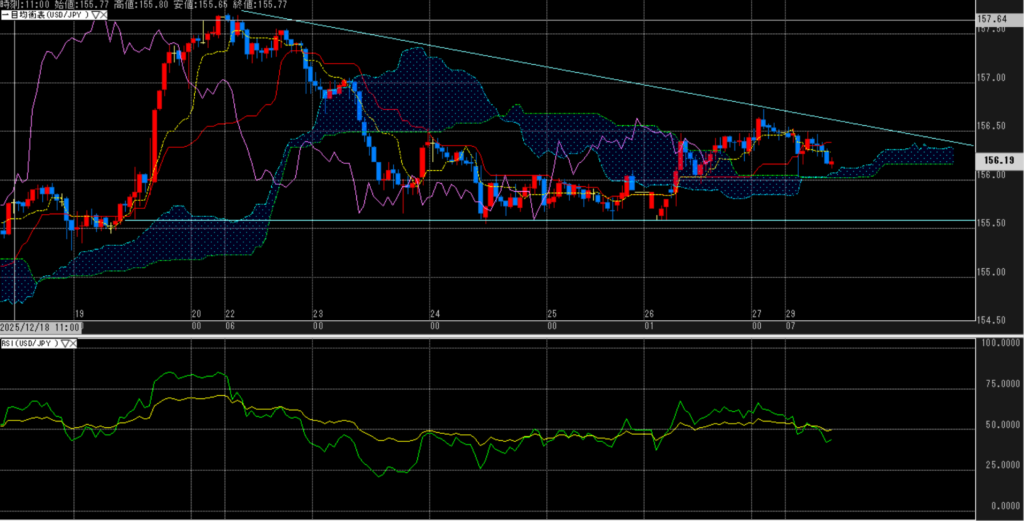Click the 19 date marker on time axis
This screenshot has width=1024, height=521.
click(x=78, y=313)
